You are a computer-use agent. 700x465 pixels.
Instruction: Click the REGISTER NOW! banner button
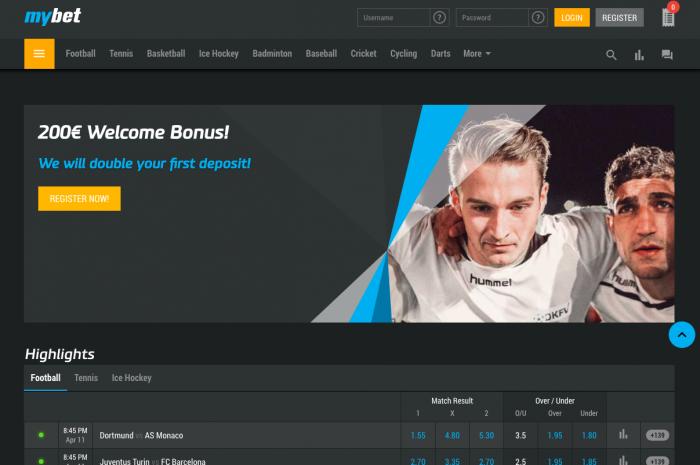coord(79,199)
